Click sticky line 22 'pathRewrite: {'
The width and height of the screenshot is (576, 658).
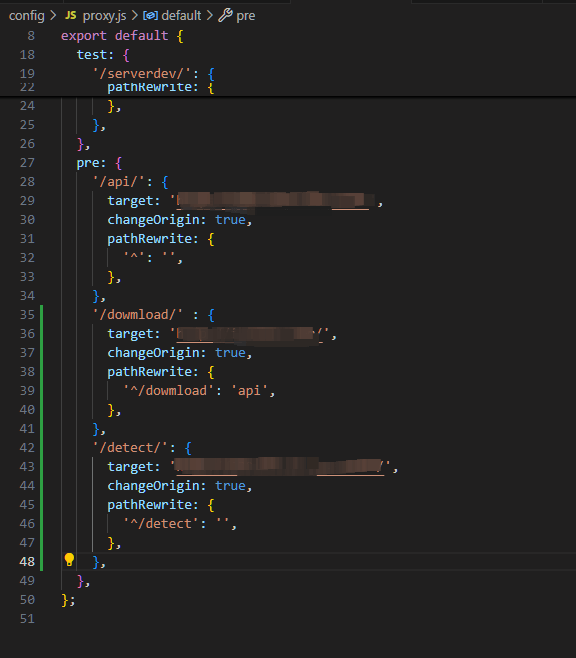click(x=161, y=87)
